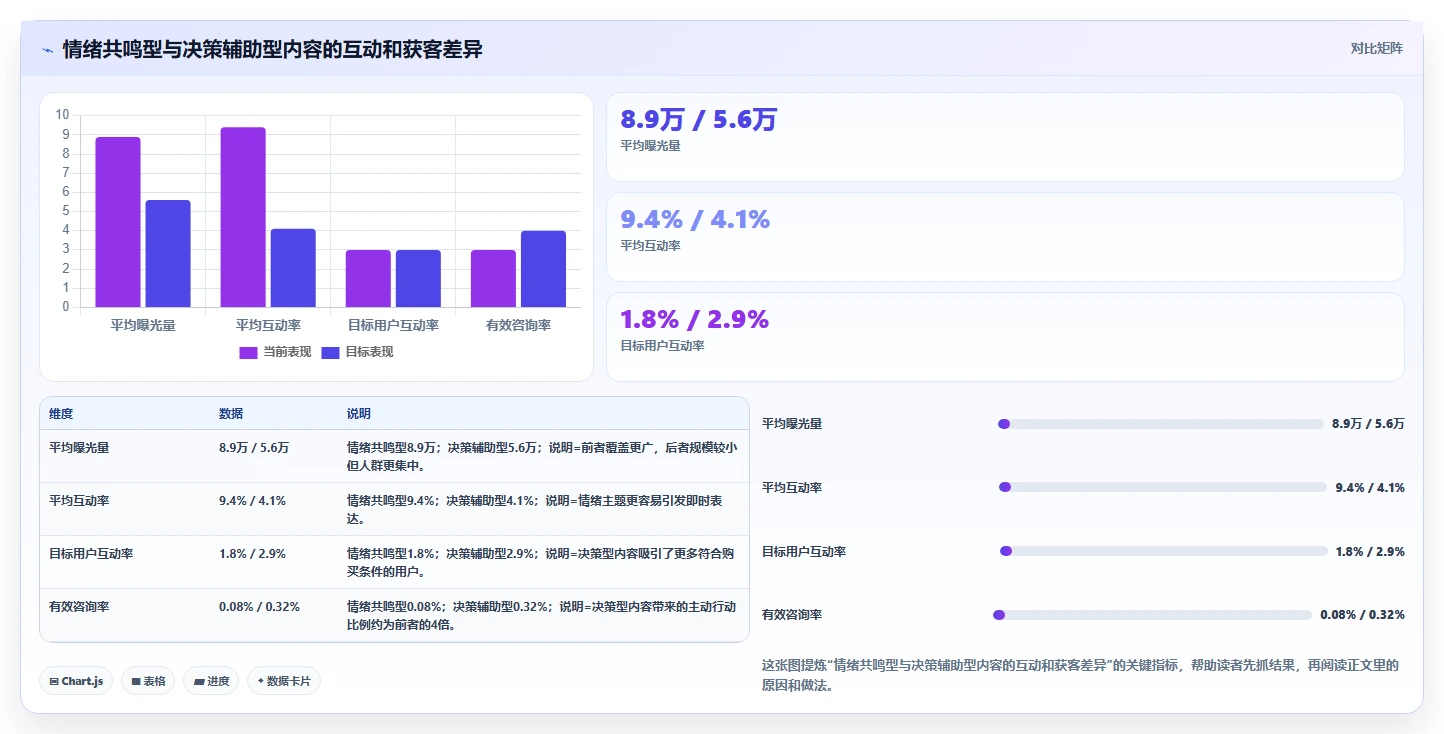Click the 对比矩阵 label in header
Screen dimensions: 1444x734
[x=1376, y=48]
